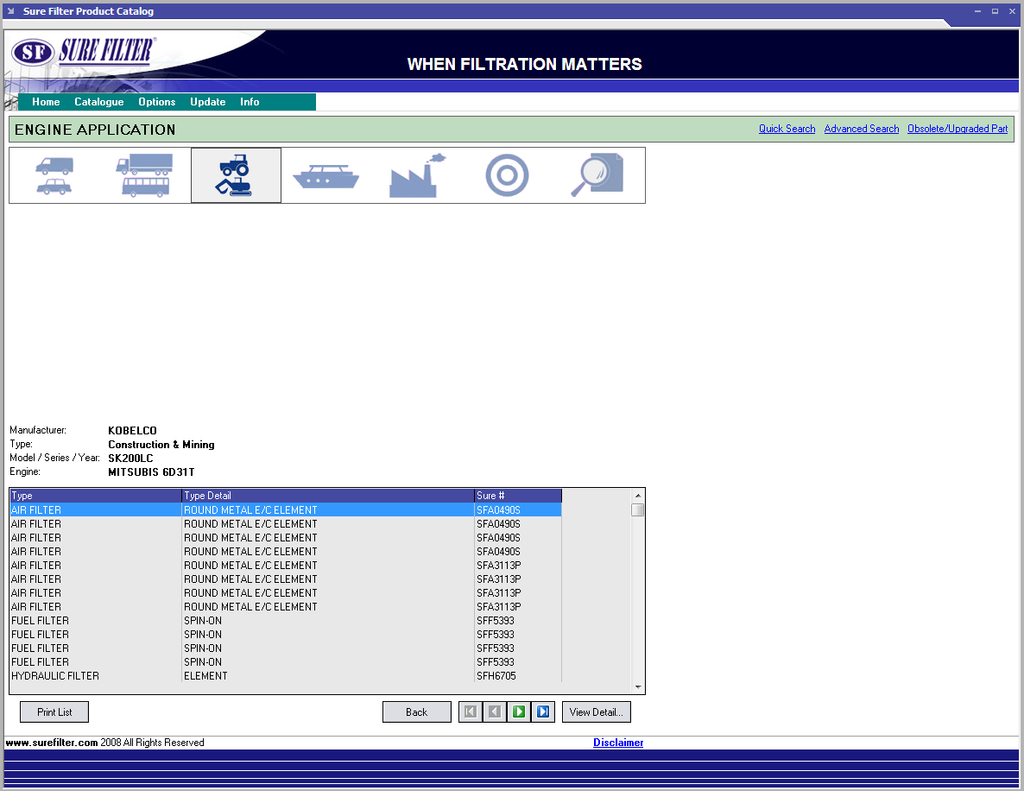Click the KOBELCO manufacturer value

(133, 430)
